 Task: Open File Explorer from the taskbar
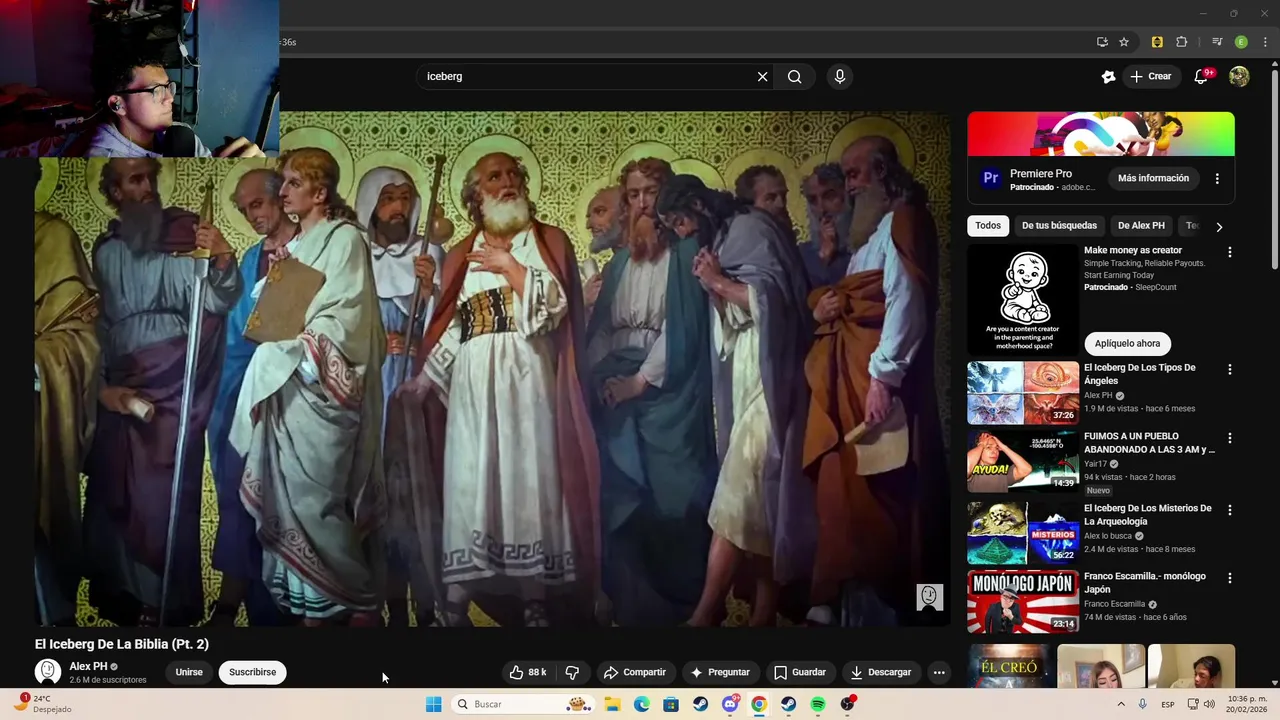point(612,704)
